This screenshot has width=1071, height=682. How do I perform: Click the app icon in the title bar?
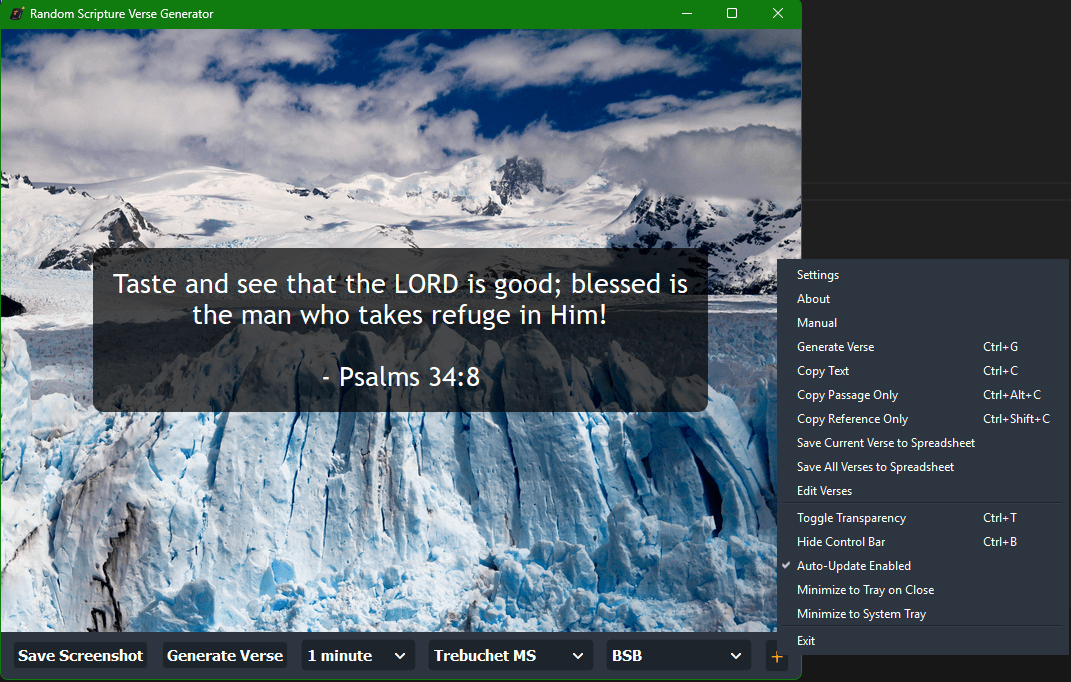pos(14,13)
